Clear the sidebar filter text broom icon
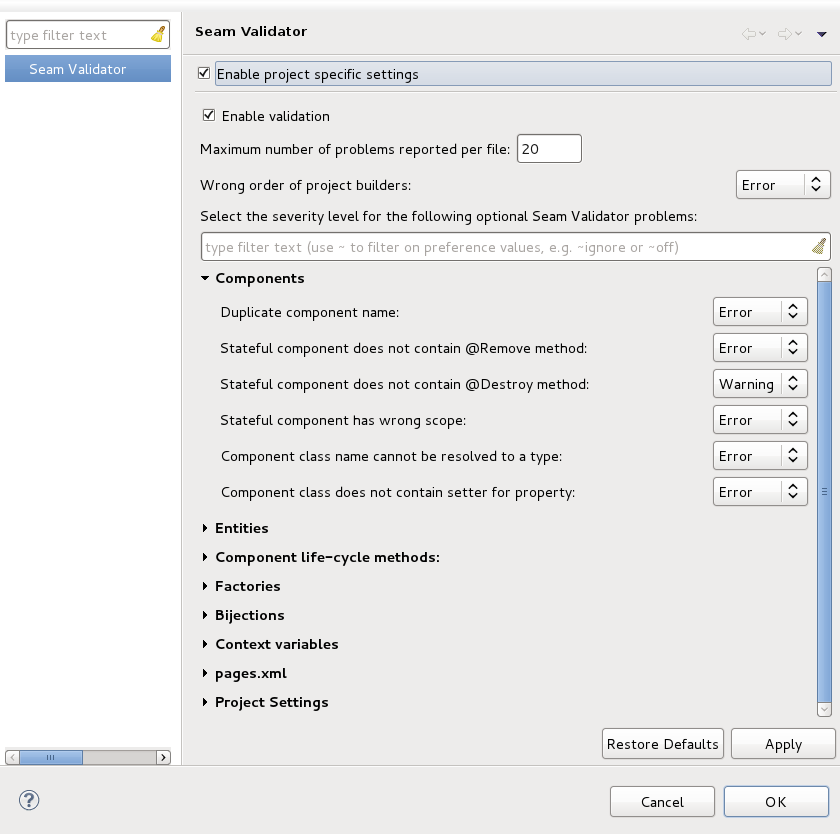The height and width of the screenshot is (834, 840). point(158,35)
